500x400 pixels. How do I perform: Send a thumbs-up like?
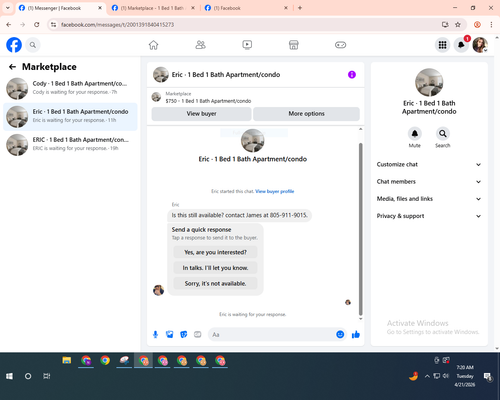click(x=356, y=334)
